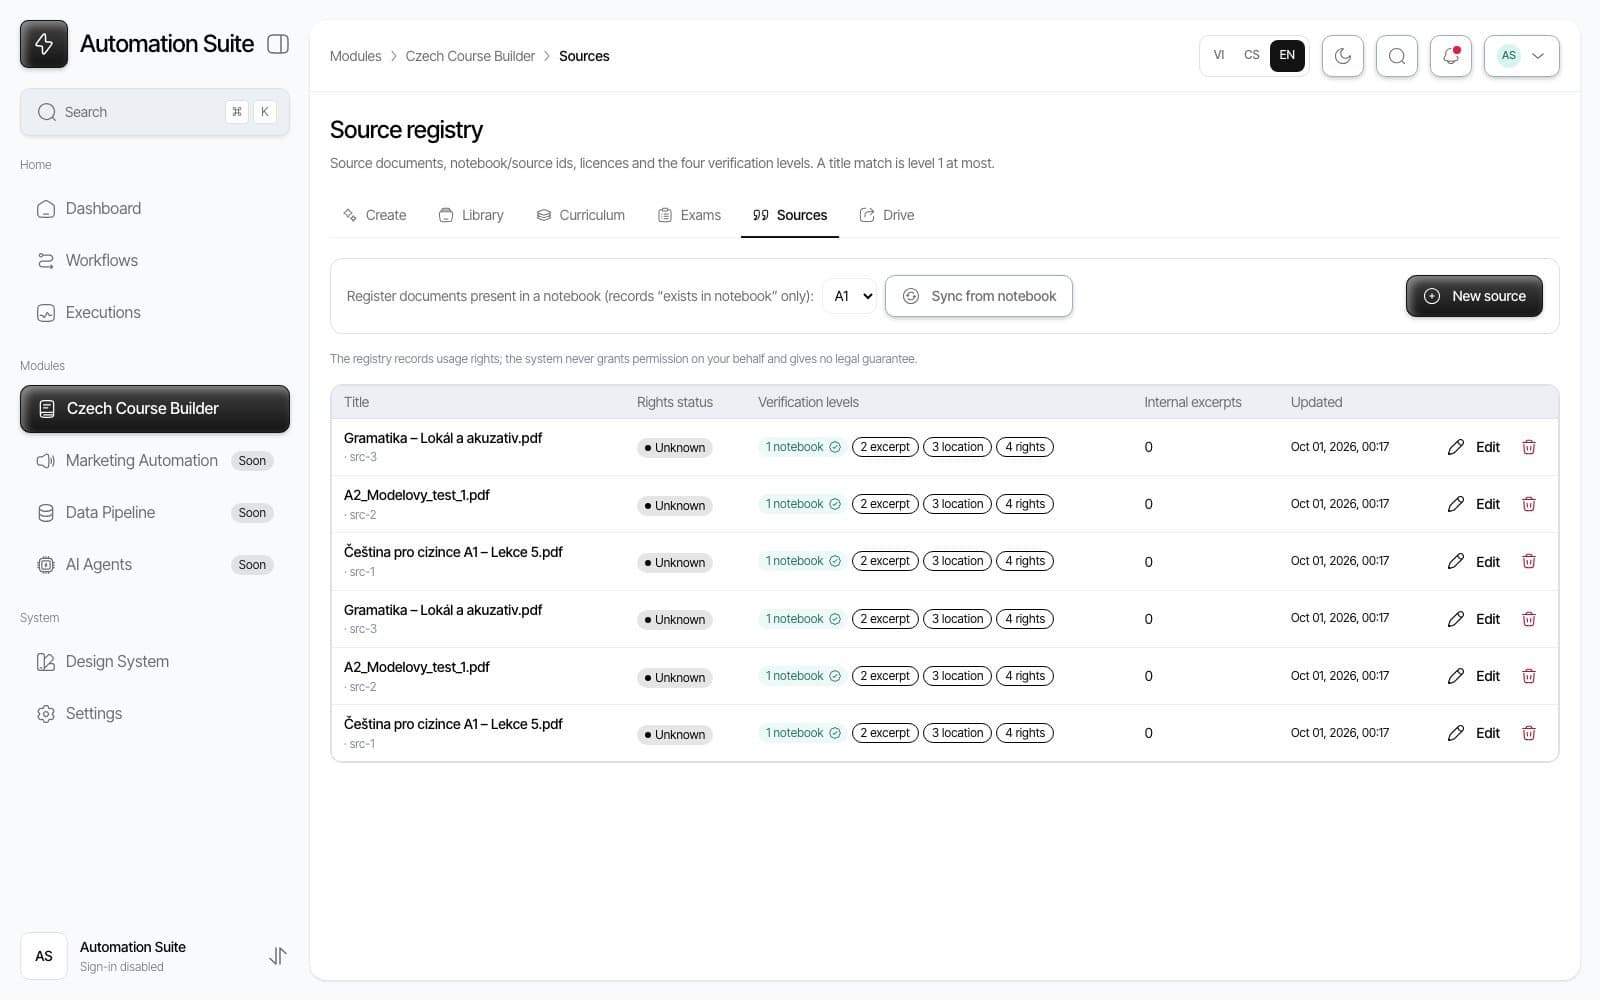Click 1 notebook badge in last row
The image size is (1600, 1000).
pyautogui.click(x=802, y=733)
